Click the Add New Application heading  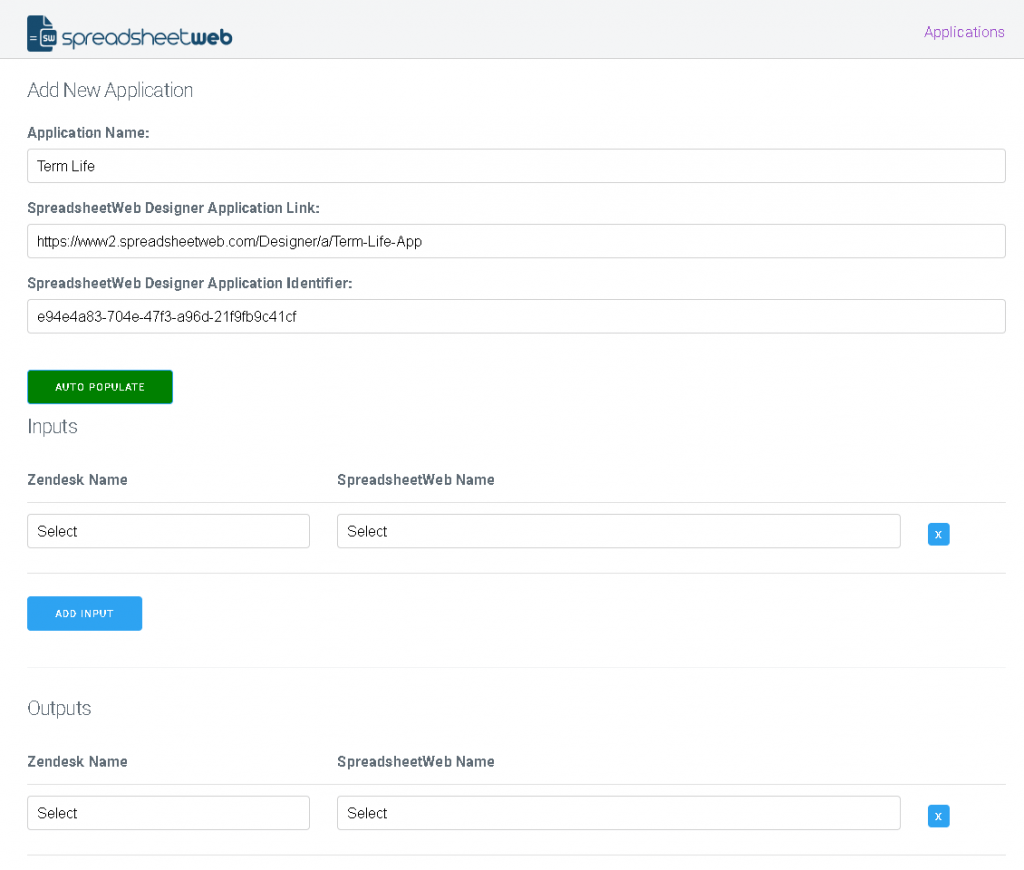pos(110,90)
